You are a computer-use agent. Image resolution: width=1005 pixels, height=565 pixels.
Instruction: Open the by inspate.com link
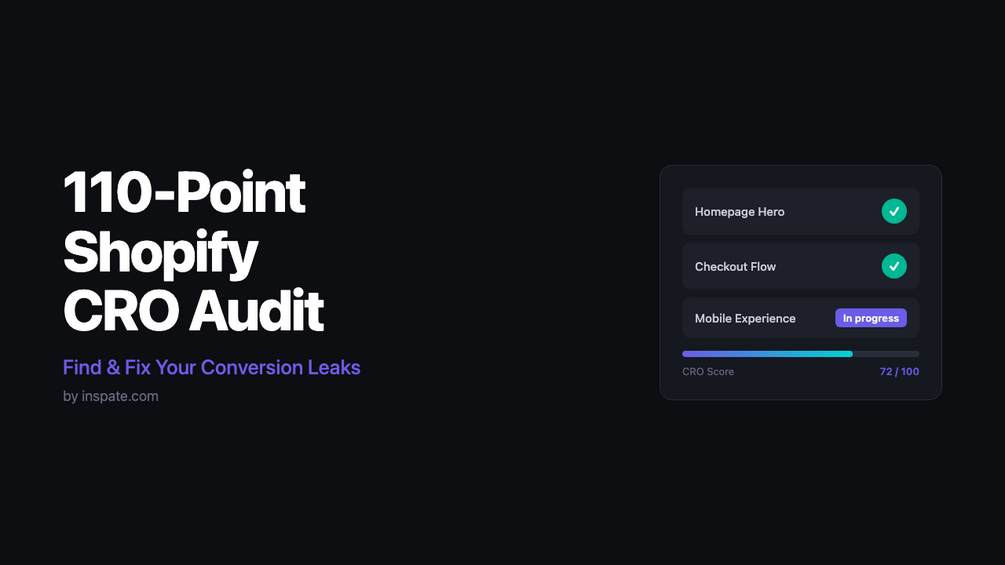click(110, 396)
